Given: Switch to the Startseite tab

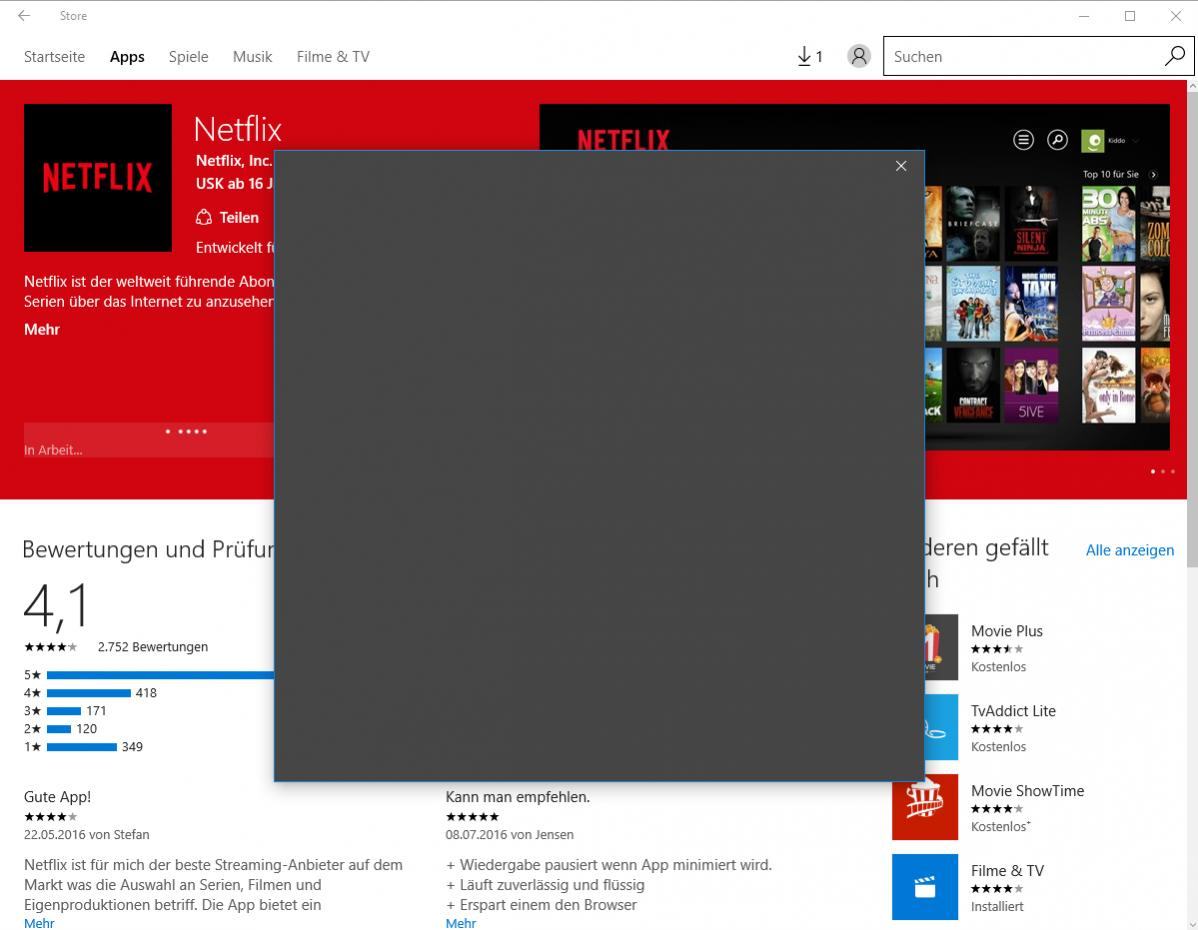Looking at the screenshot, I should point(54,57).
